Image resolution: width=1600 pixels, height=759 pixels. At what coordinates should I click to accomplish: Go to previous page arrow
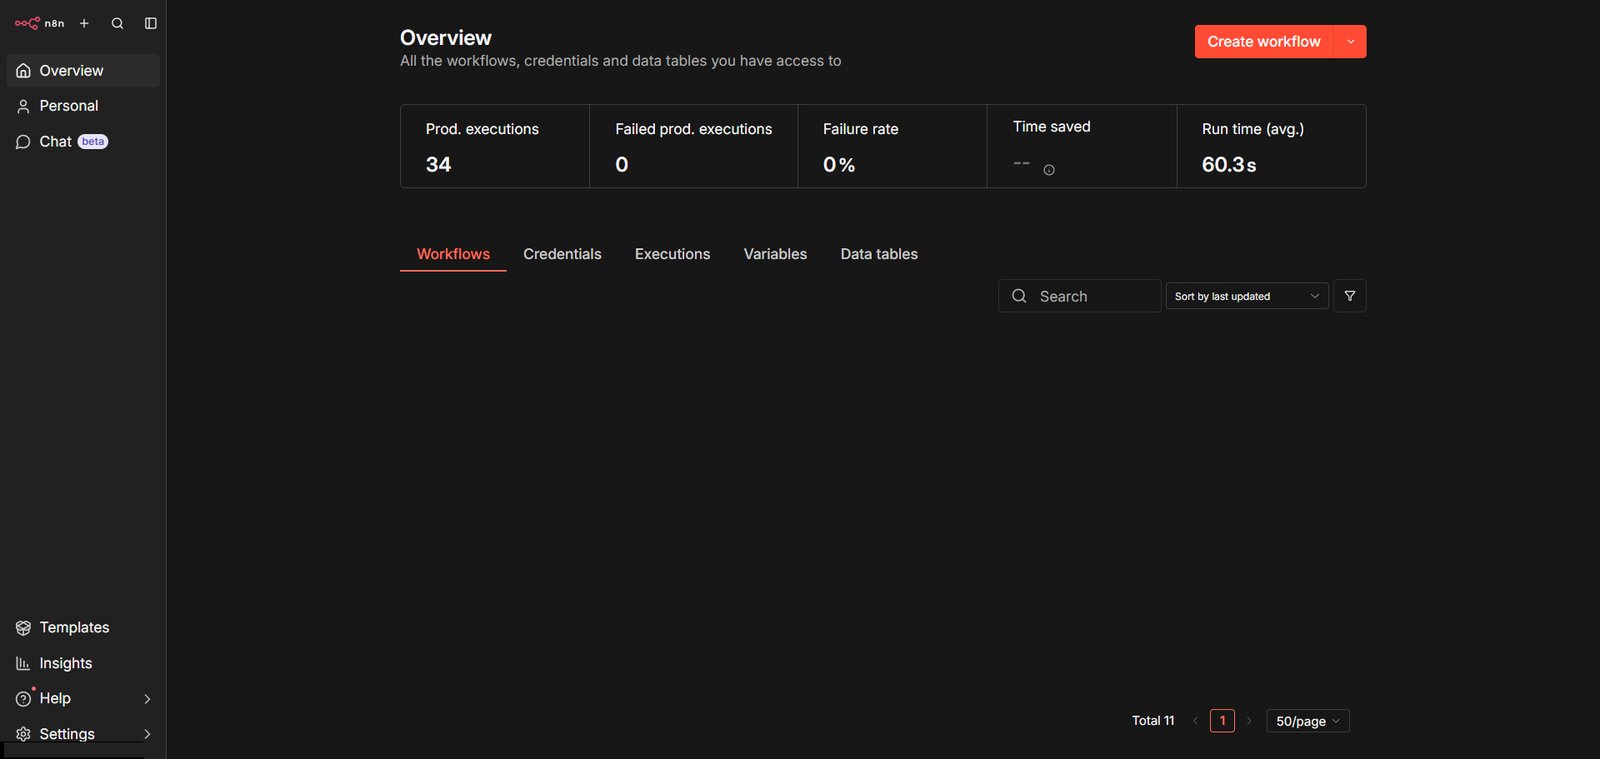coord(1195,721)
